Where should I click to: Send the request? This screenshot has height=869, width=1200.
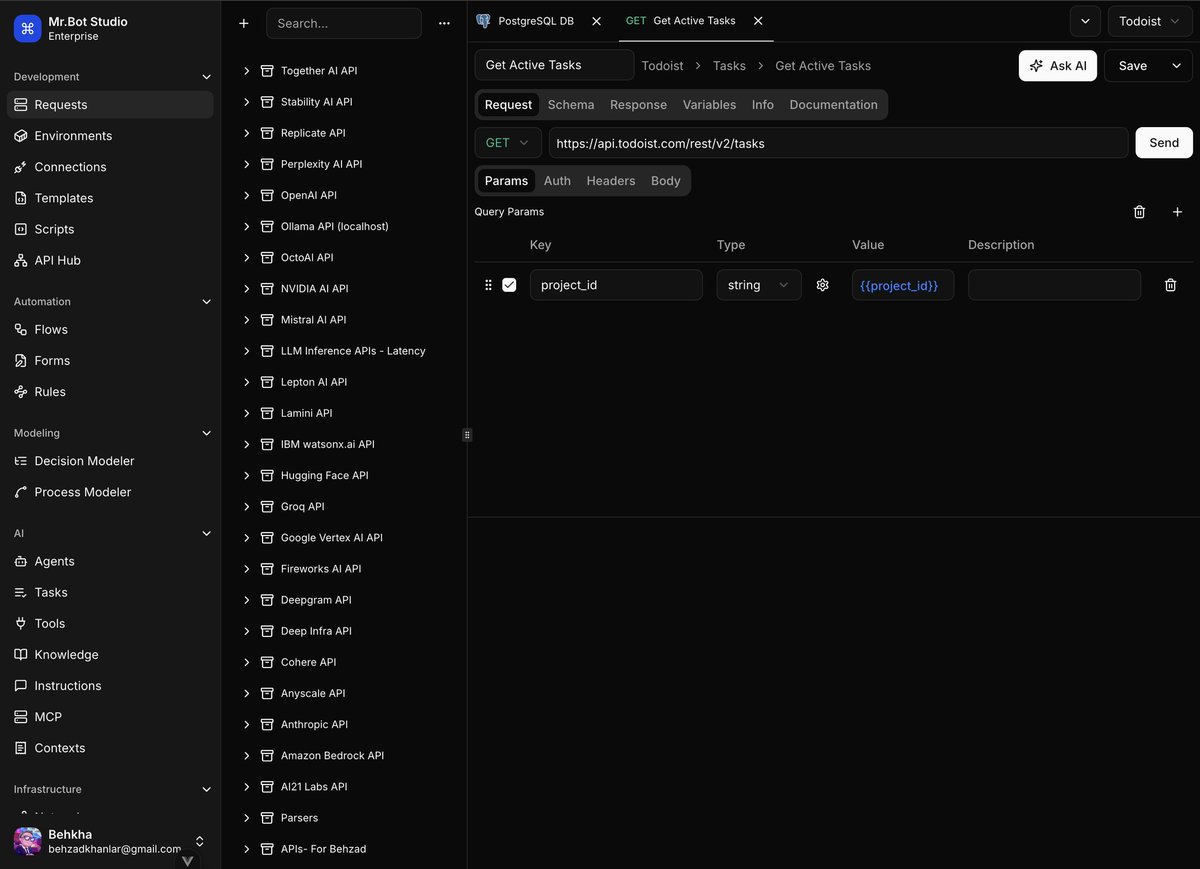tap(1164, 143)
